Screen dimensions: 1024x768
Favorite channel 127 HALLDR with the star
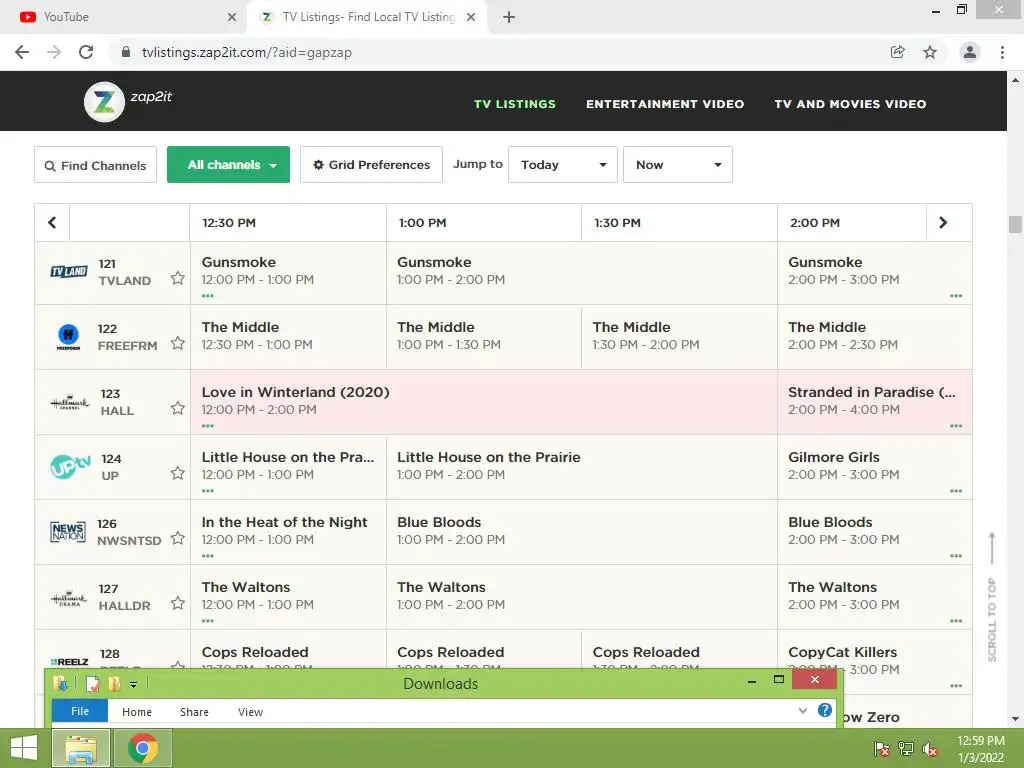pyautogui.click(x=178, y=603)
